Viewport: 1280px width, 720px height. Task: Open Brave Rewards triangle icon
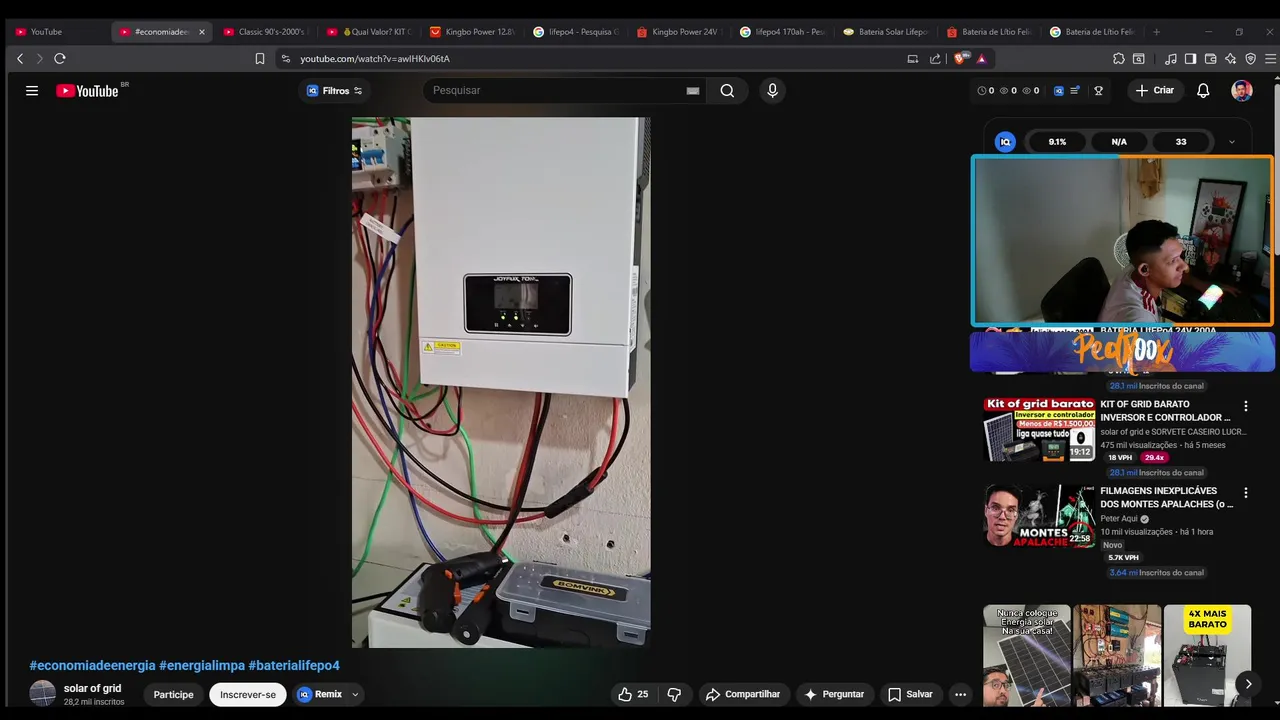pos(982,59)
